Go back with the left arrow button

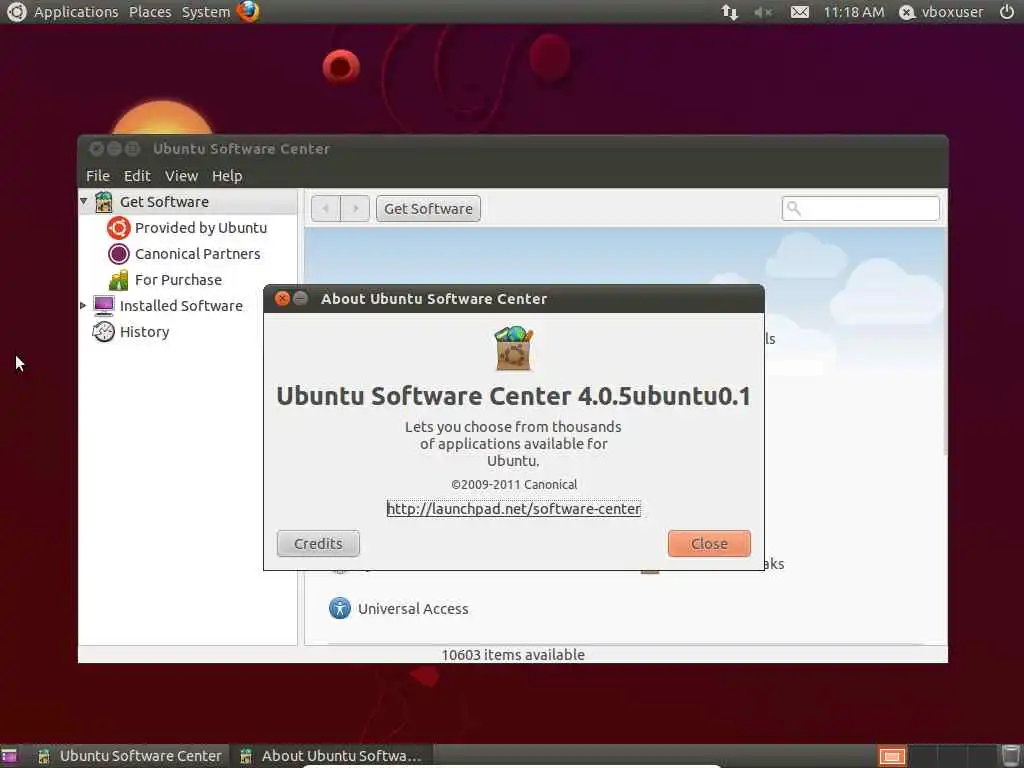325,208
